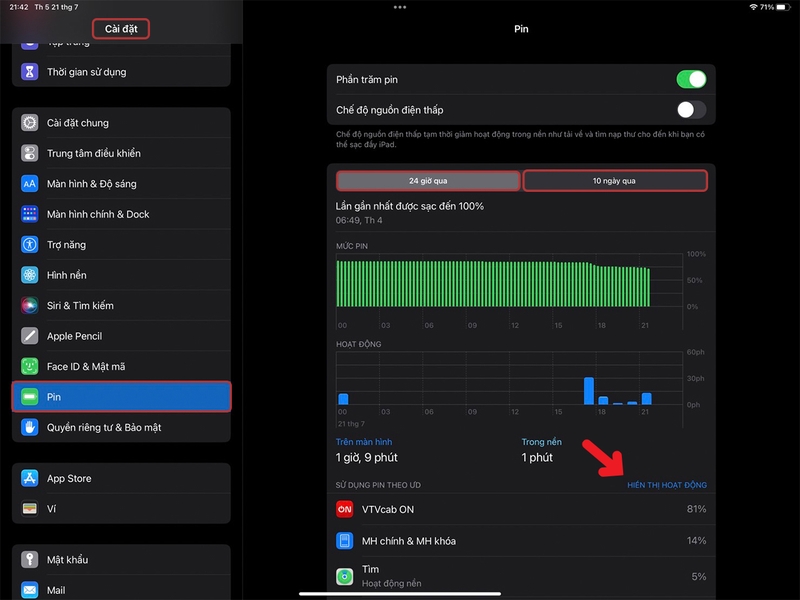Image resolution: width=800 pixels, height=600 pixels.
Task: Open the Siri & Tìm kiếm icon
Action: tap(30, 306)
